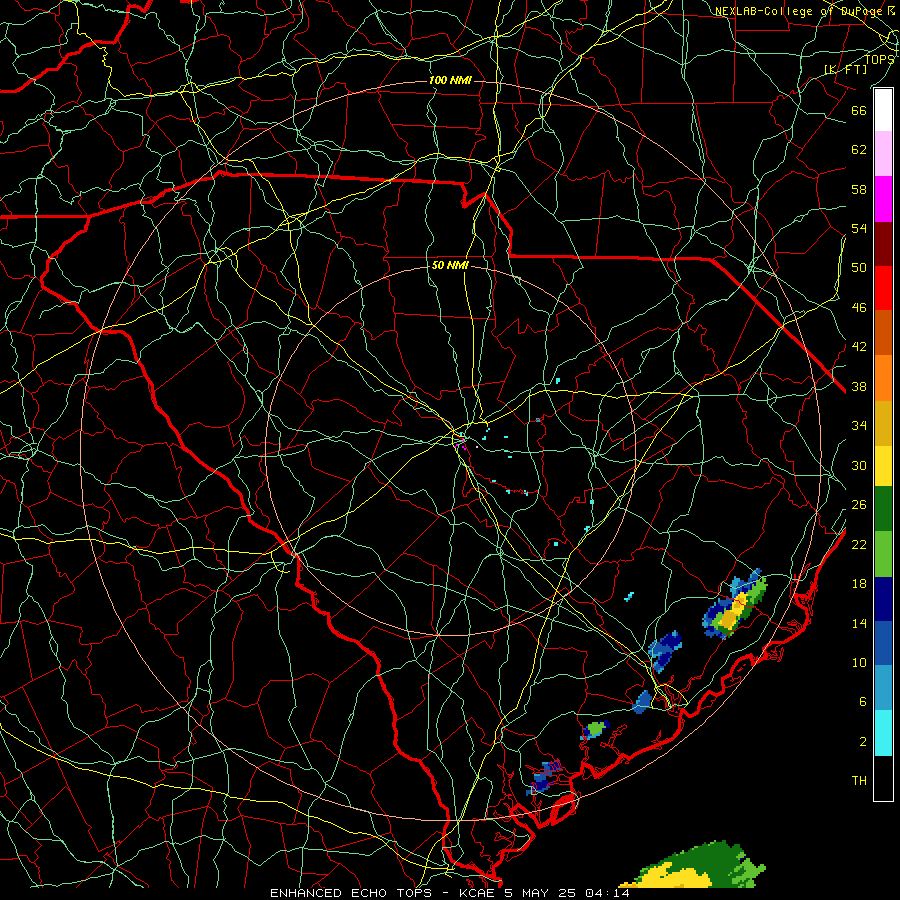This screenshot has height=900, width=900.
Task: Click the "14" legend value
Action: tap(859, 623)
